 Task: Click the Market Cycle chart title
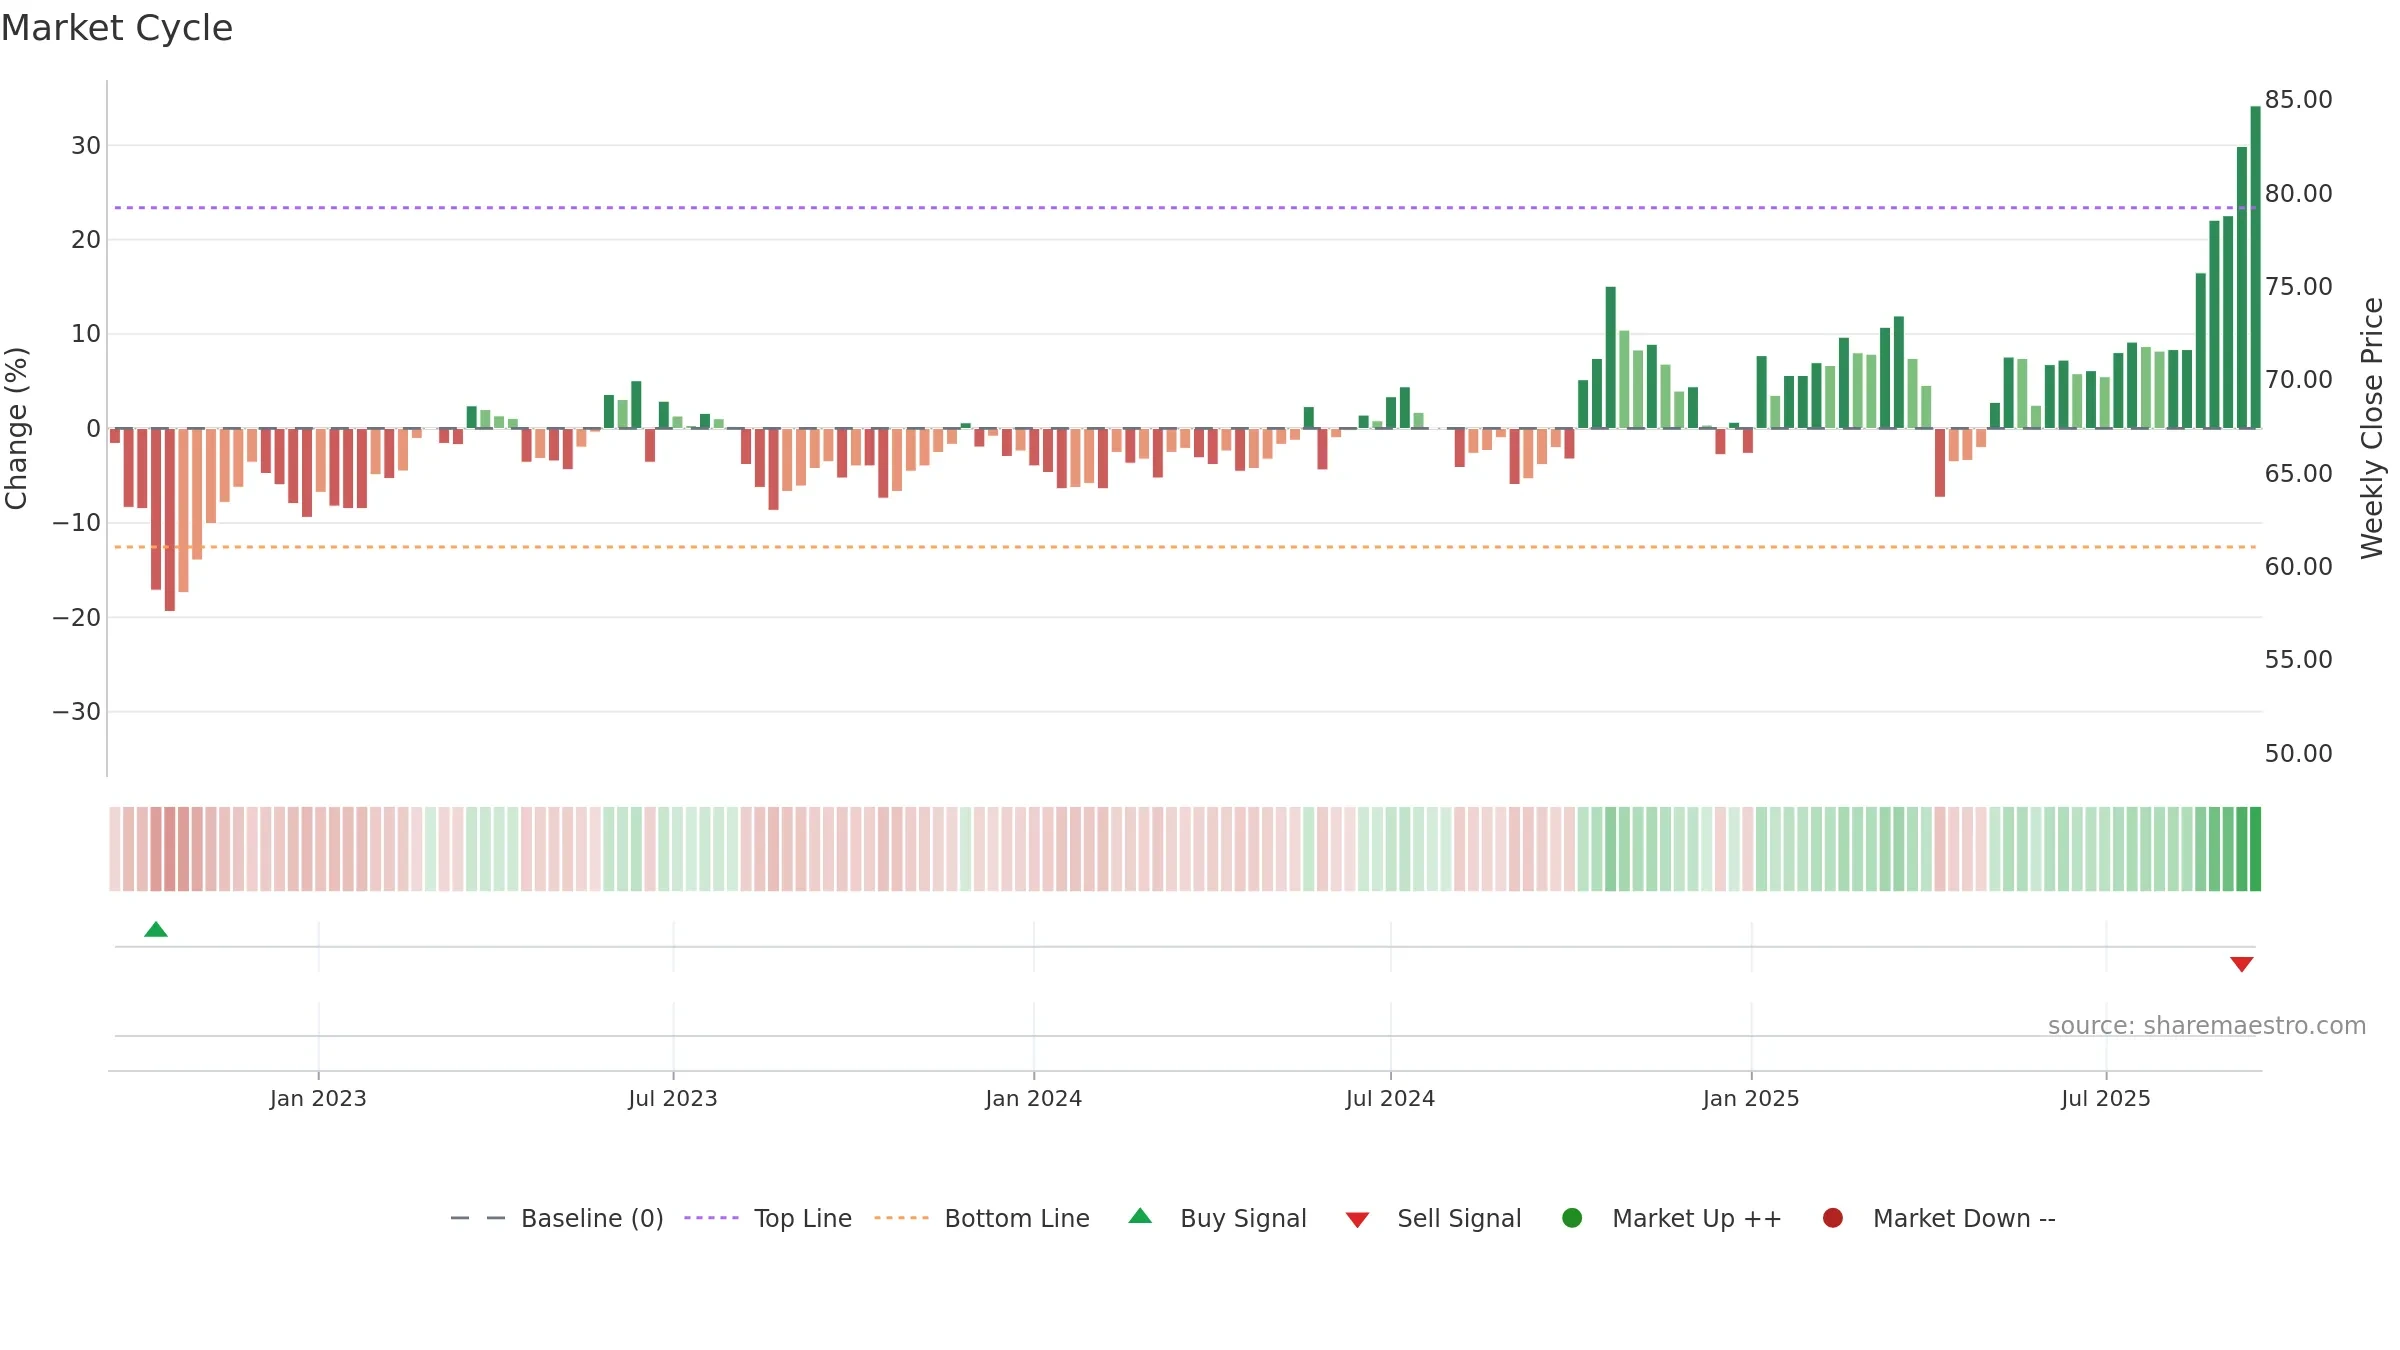pos(117,28)
